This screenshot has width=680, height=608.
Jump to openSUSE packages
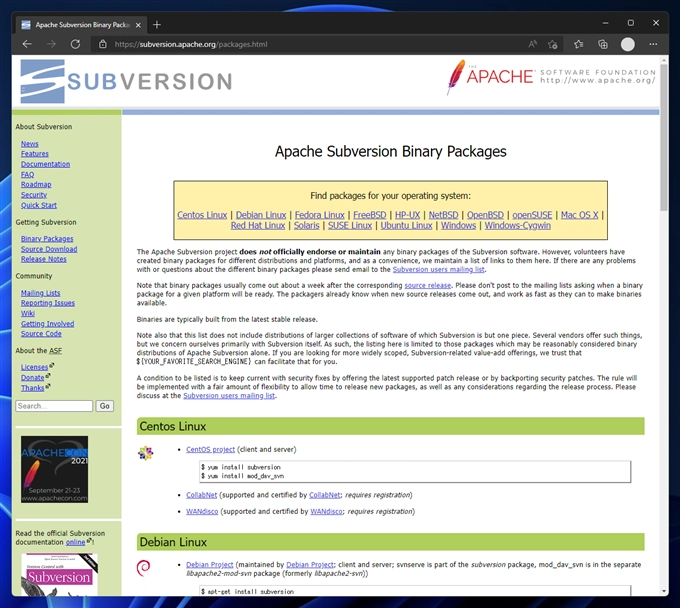(x=532, y=215)
